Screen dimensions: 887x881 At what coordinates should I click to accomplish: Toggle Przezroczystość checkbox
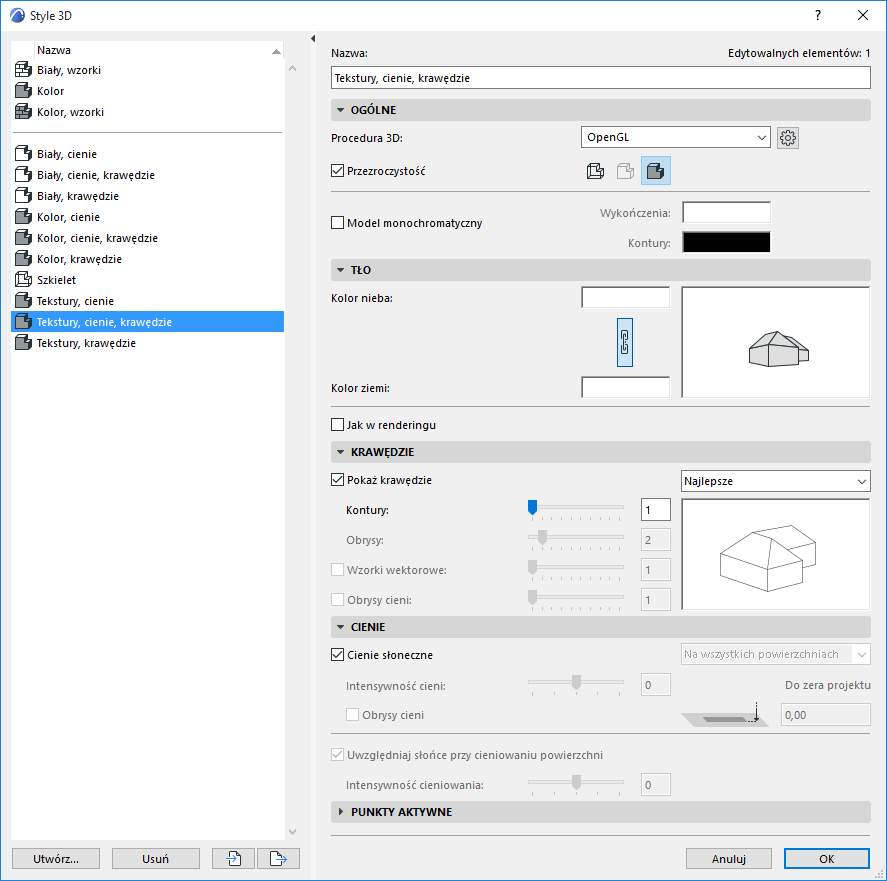pos(337,170)
